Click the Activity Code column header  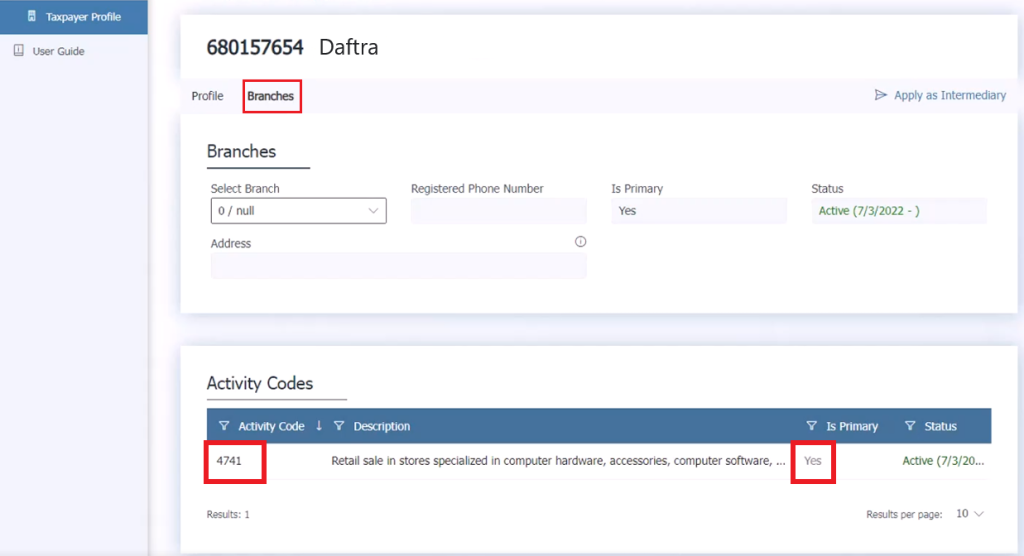[271, 426]
